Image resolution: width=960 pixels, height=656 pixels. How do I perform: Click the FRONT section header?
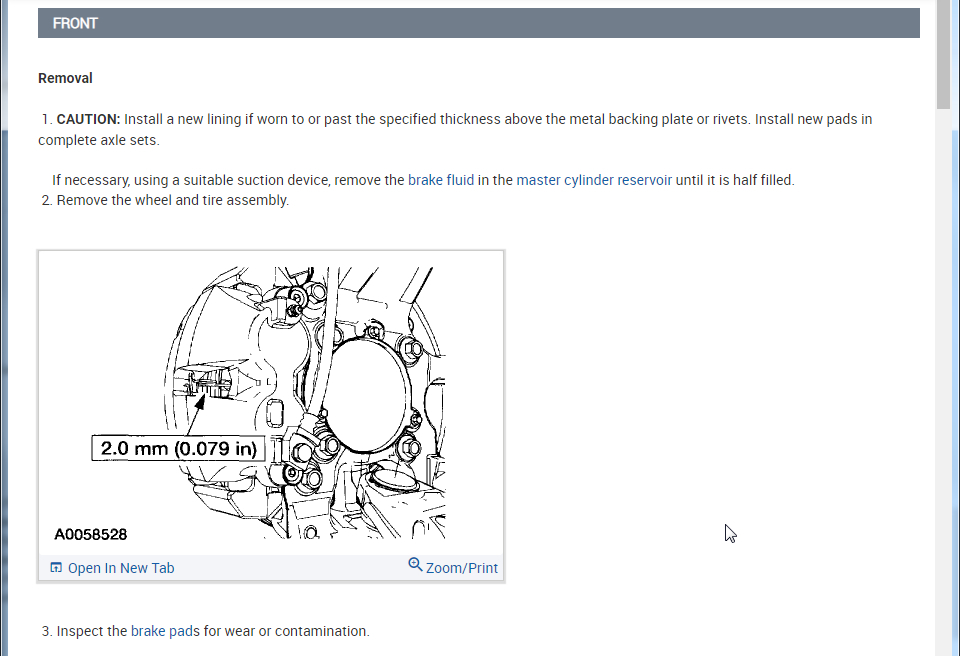(x=479, y=23)
